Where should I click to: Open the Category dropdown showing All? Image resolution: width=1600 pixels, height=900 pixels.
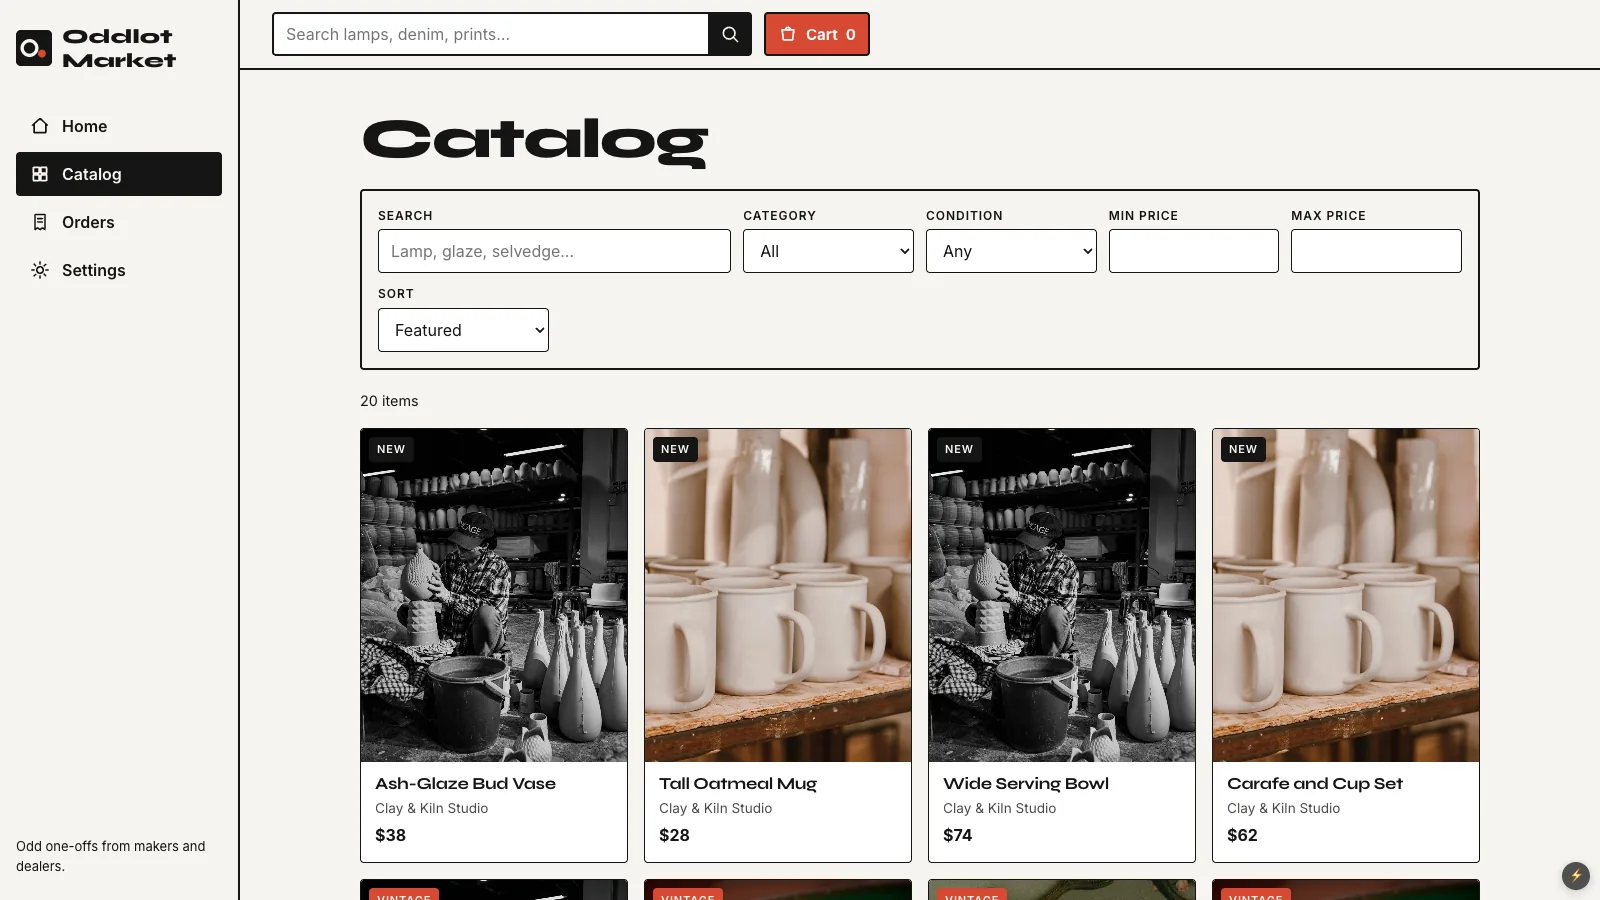828,251
